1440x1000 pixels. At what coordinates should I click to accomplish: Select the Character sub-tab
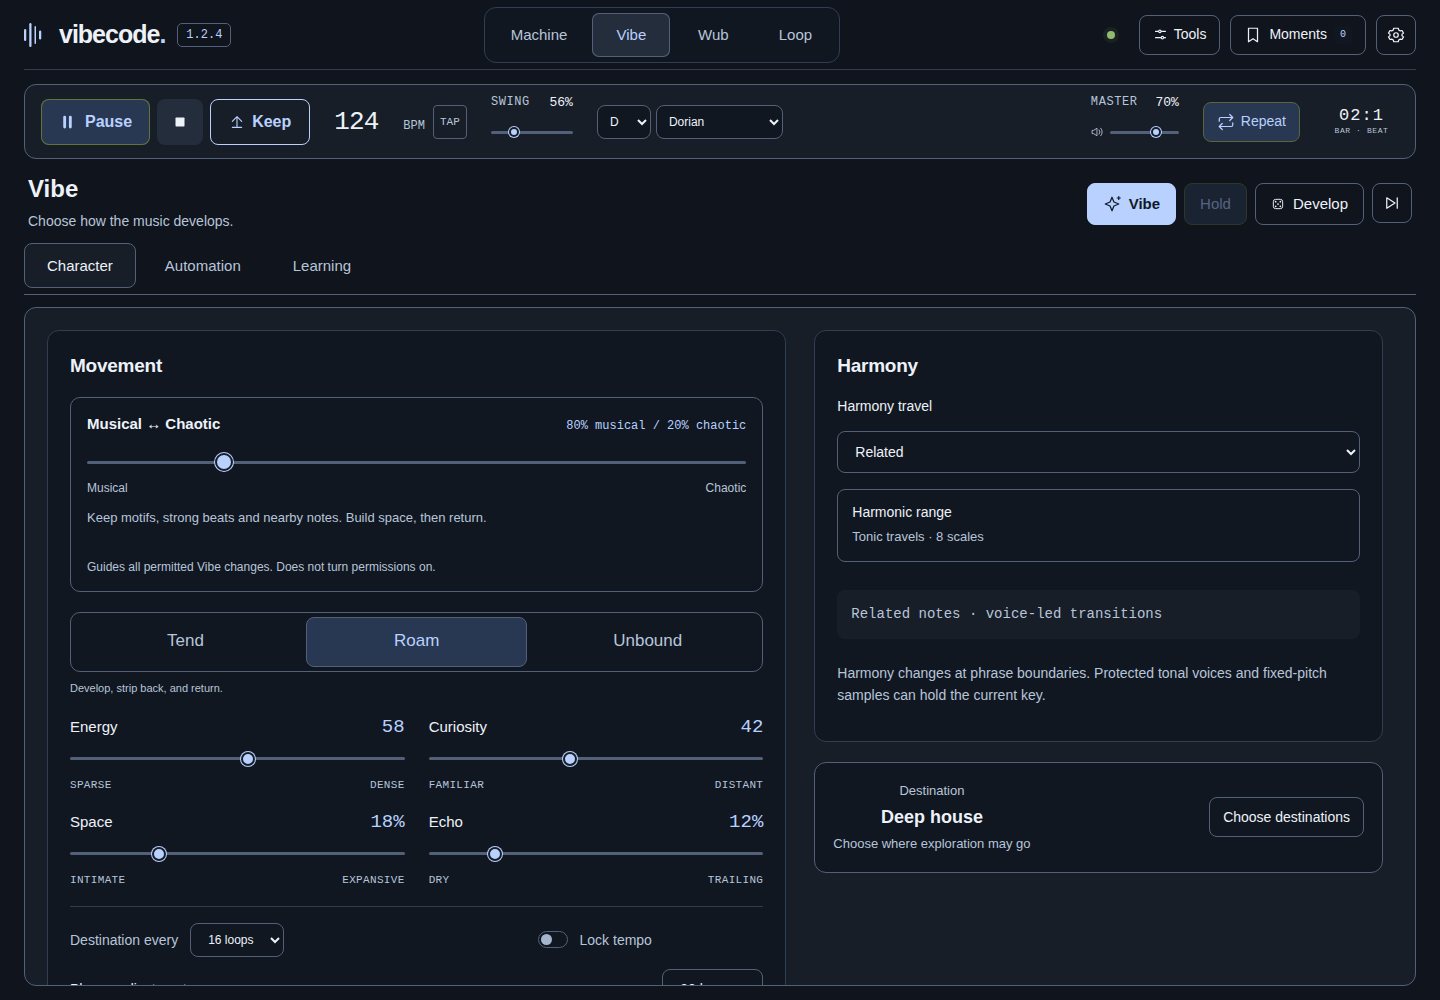pyautogui.click(x=80, y=266)
